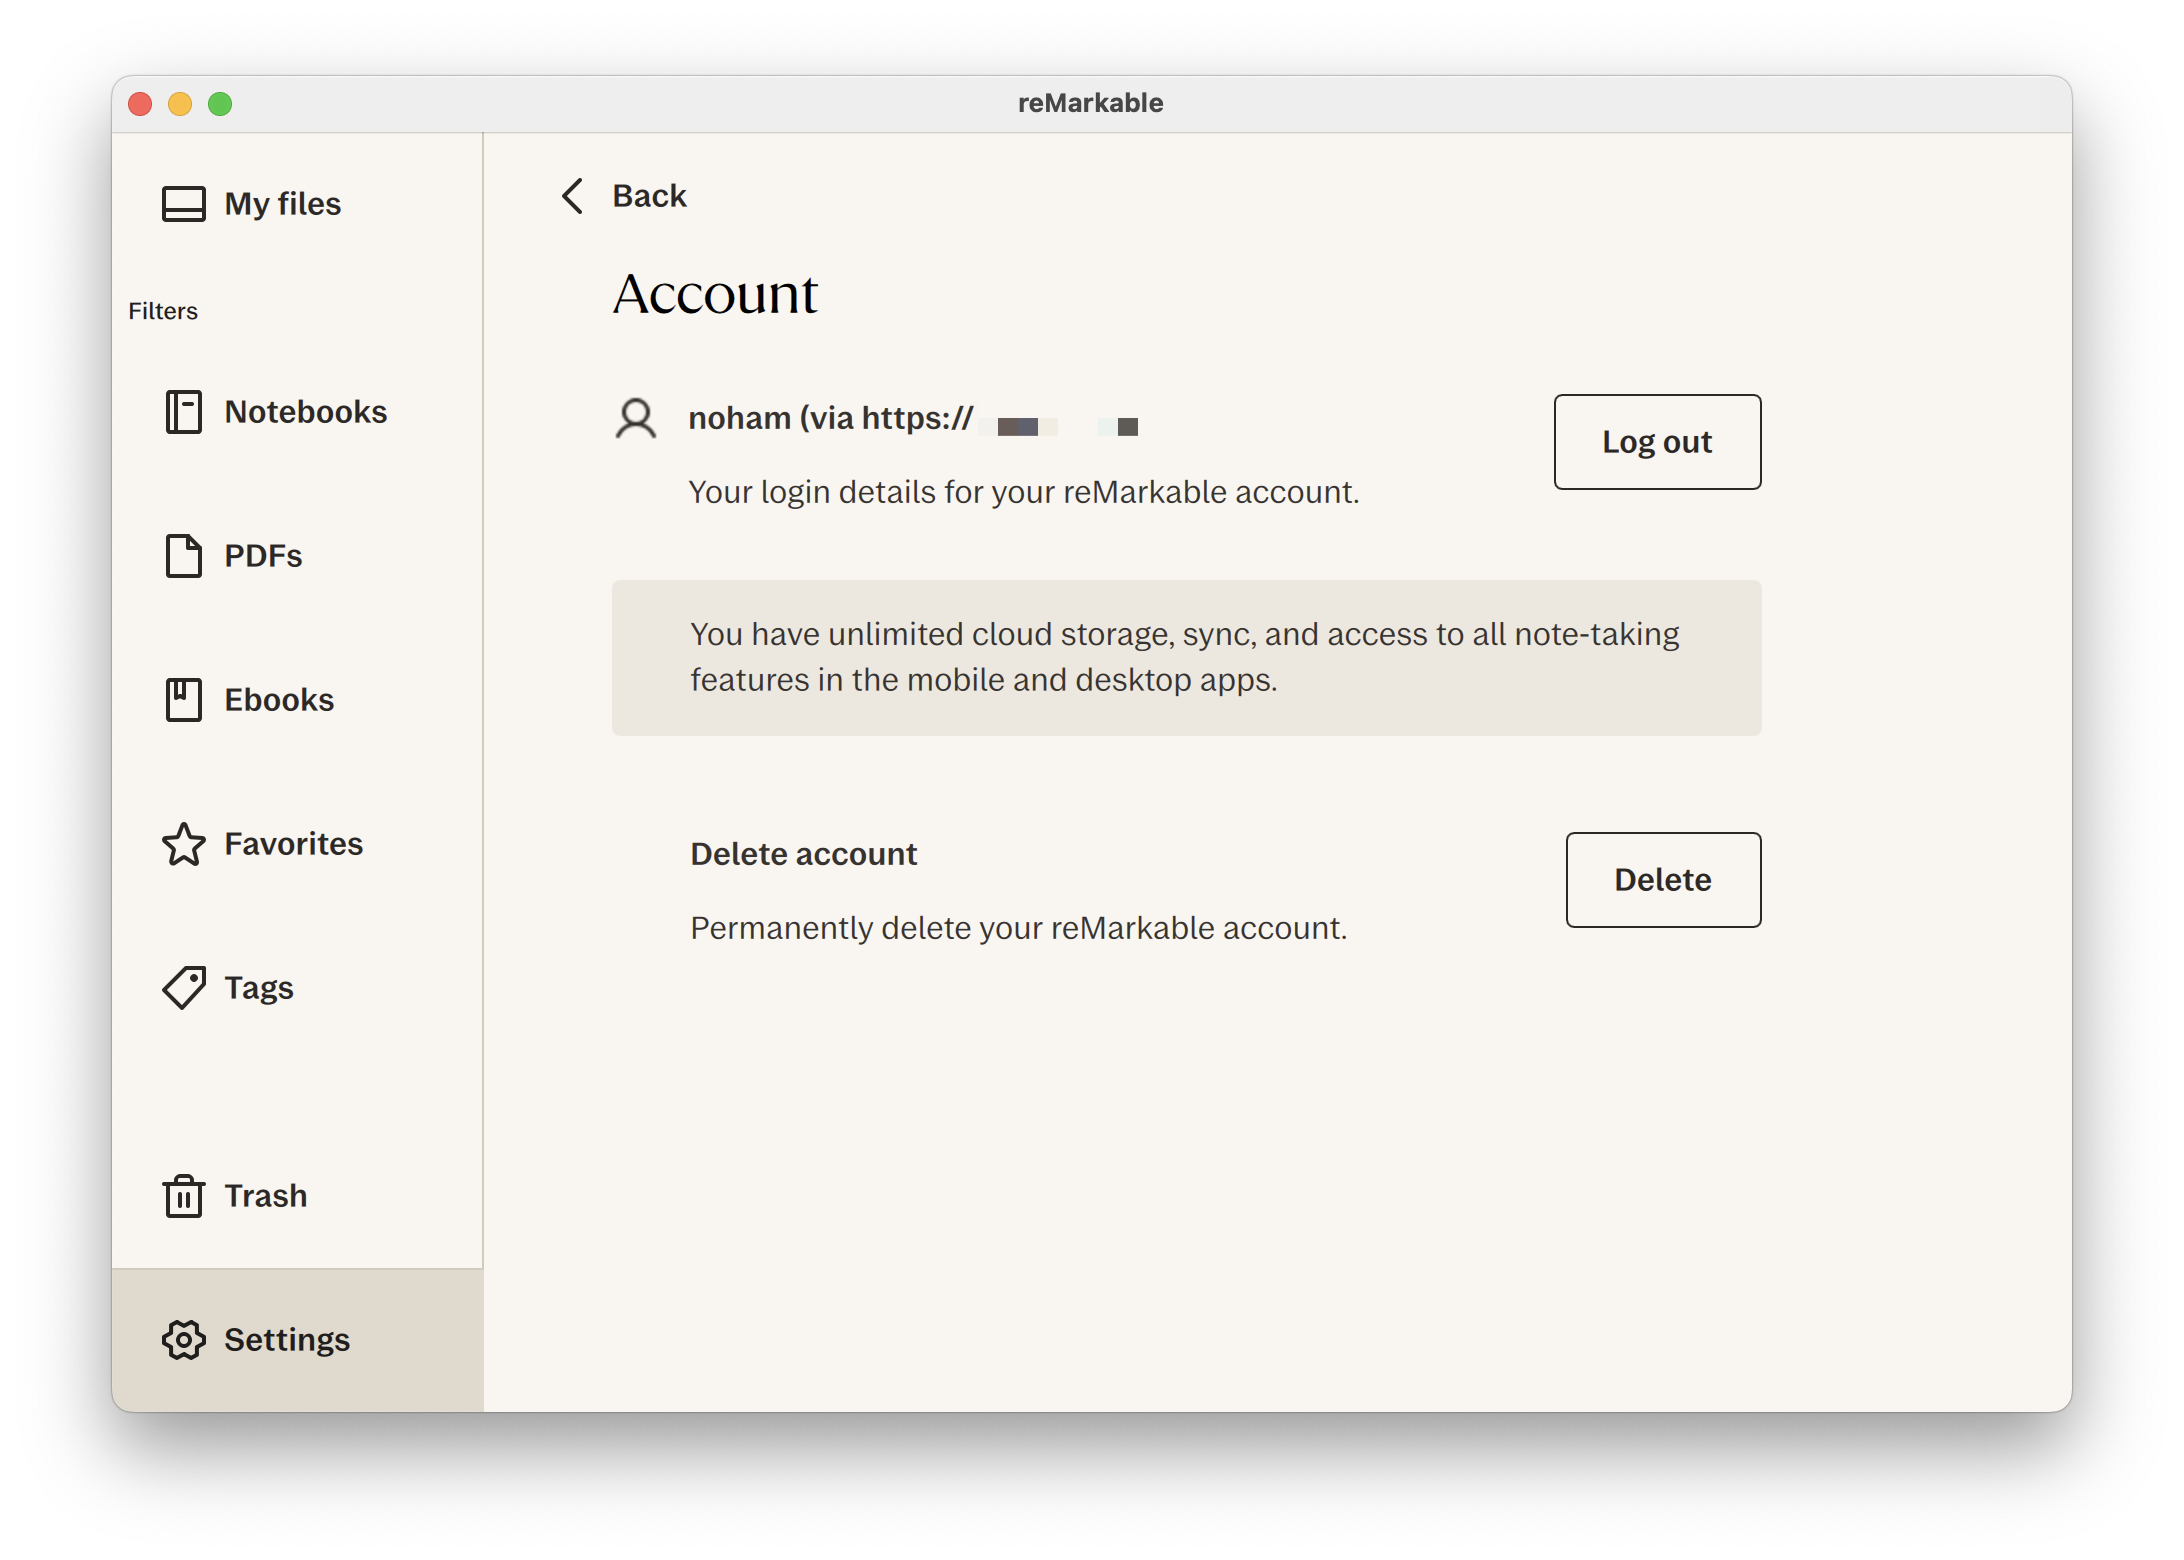Click the green fullscreen window button
This screenshot has height=1560, width=2184.
[x=220, y=104]
